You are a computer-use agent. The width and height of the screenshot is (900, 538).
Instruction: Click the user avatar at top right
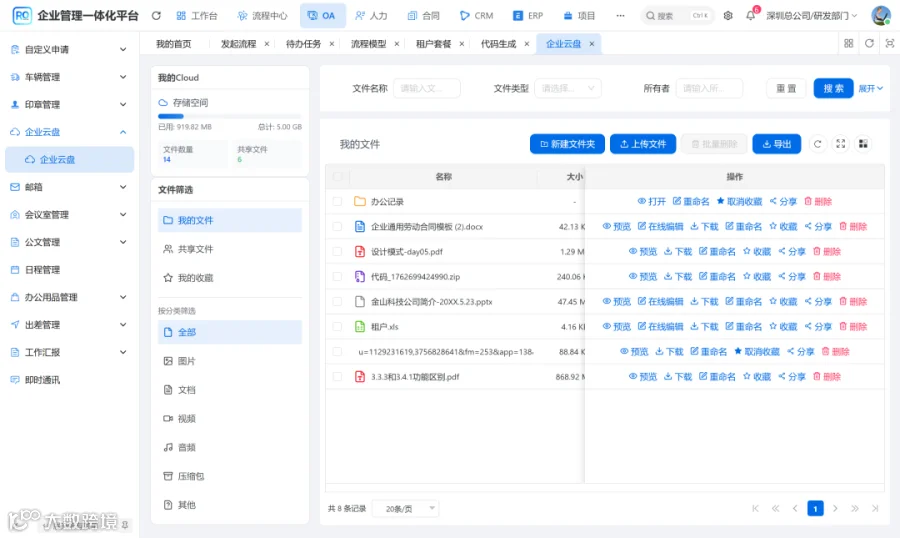(x=880, y=16)
